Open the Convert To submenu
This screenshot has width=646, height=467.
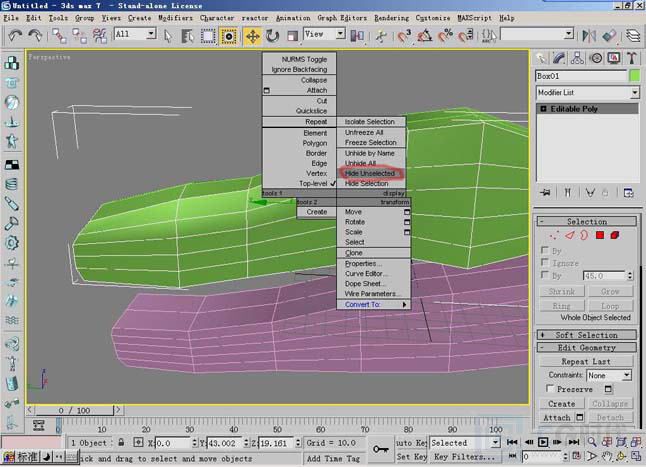374,304
